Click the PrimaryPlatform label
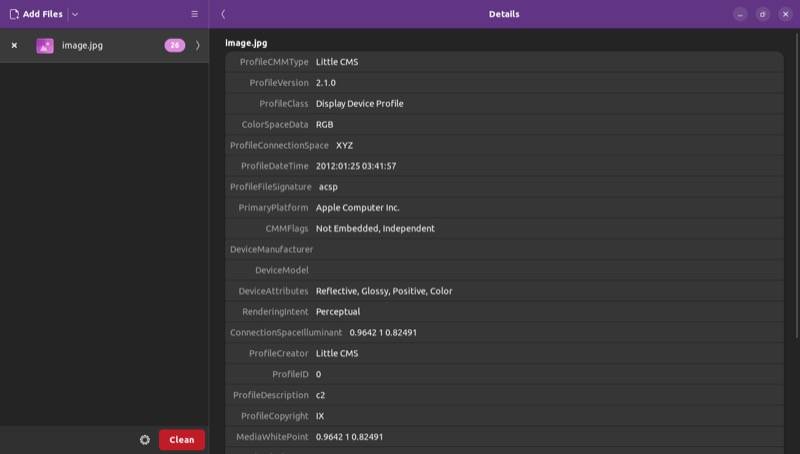Viewport: 800px width, 454px height. pyautogui.click(x=273, y=208)
